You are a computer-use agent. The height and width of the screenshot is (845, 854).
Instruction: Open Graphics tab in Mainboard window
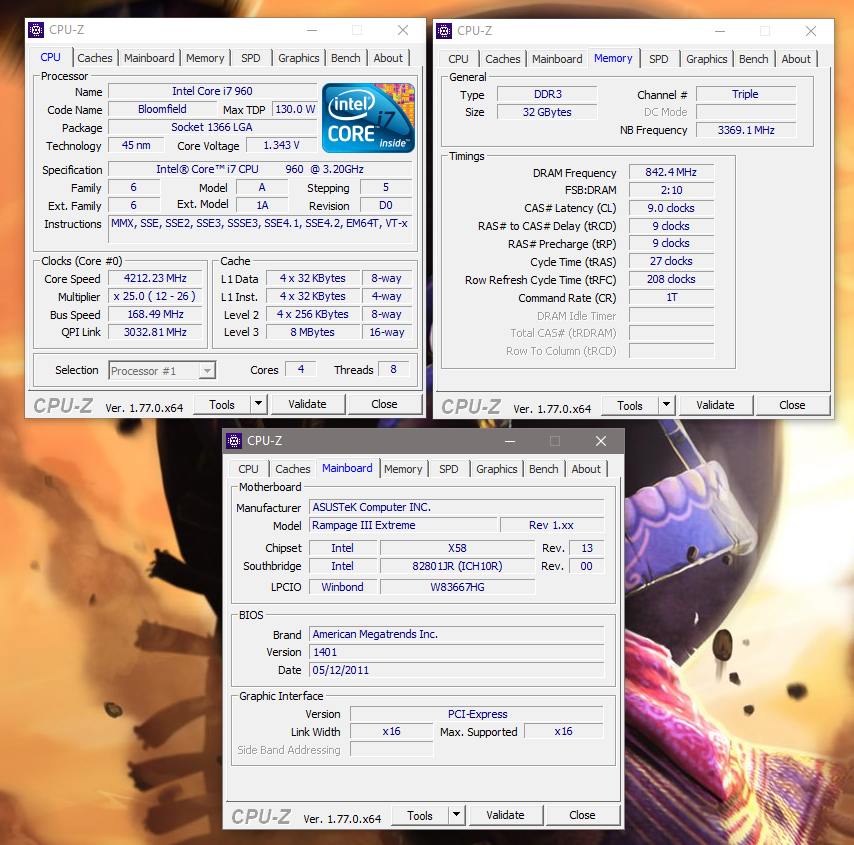click(x=497, y=469)
